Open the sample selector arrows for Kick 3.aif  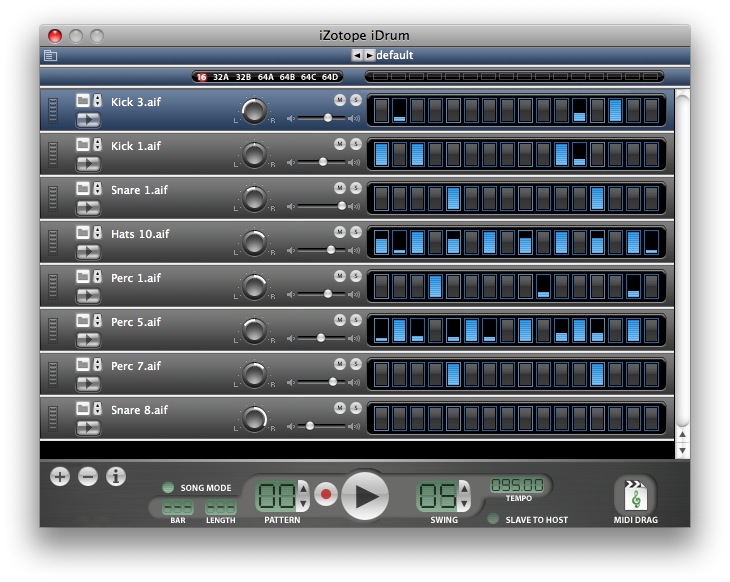(97, 101)
